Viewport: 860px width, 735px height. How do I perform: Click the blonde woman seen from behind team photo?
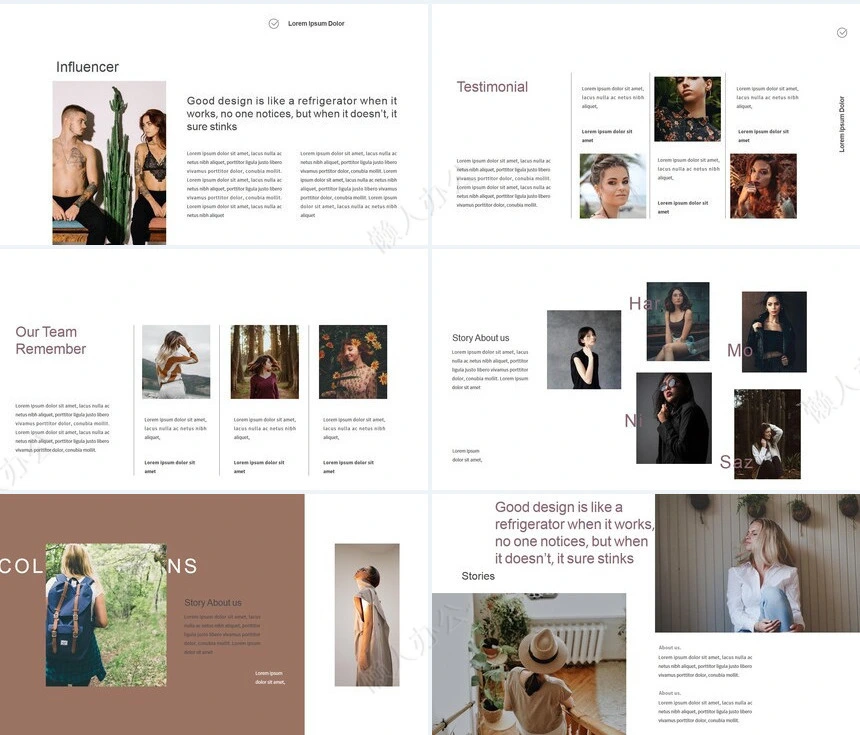pos(176,362)
